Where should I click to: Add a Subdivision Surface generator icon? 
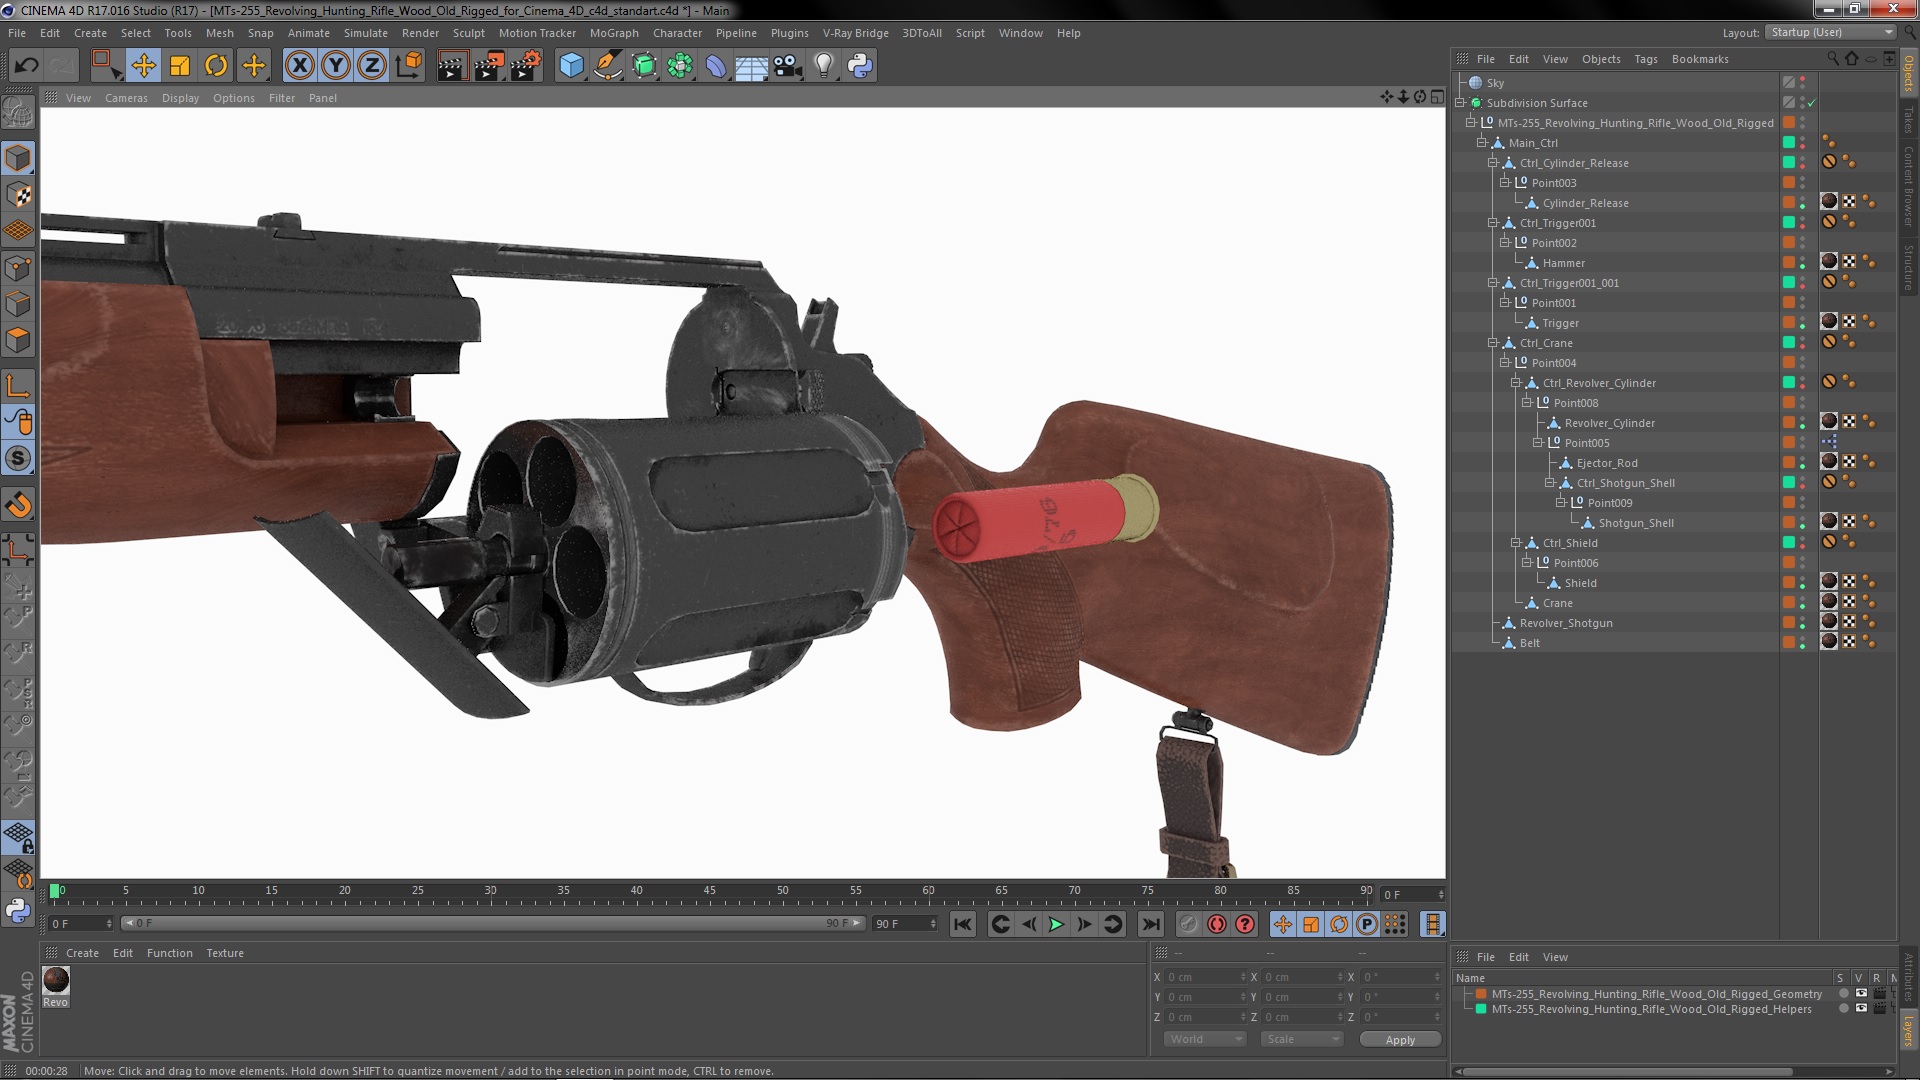pyautogui.click(x=644, y=66)
